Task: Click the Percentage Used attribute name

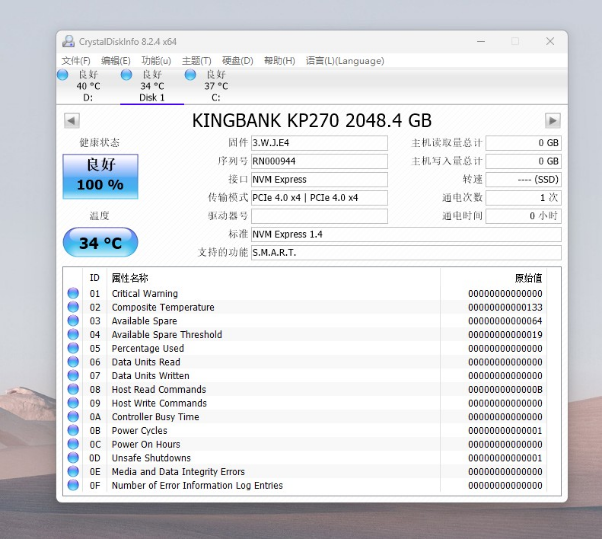Action: coord(148,348)
